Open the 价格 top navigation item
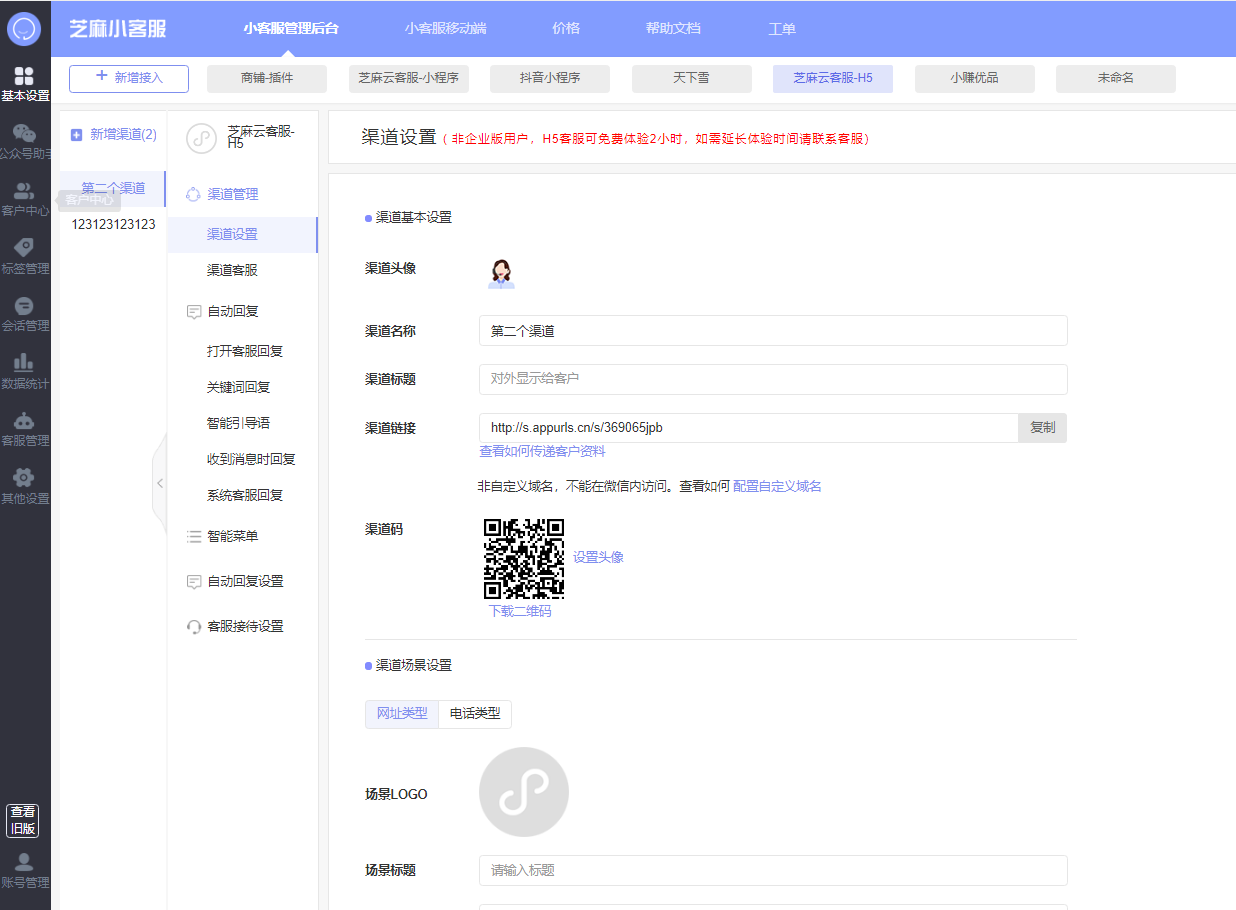This screenshot has height=910, width=1236. pos(566,28)
